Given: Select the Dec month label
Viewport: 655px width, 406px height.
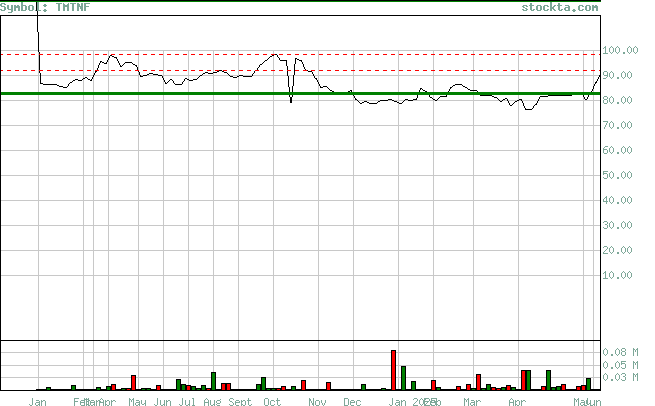Looking at the screenshot, I should (352, 402).
